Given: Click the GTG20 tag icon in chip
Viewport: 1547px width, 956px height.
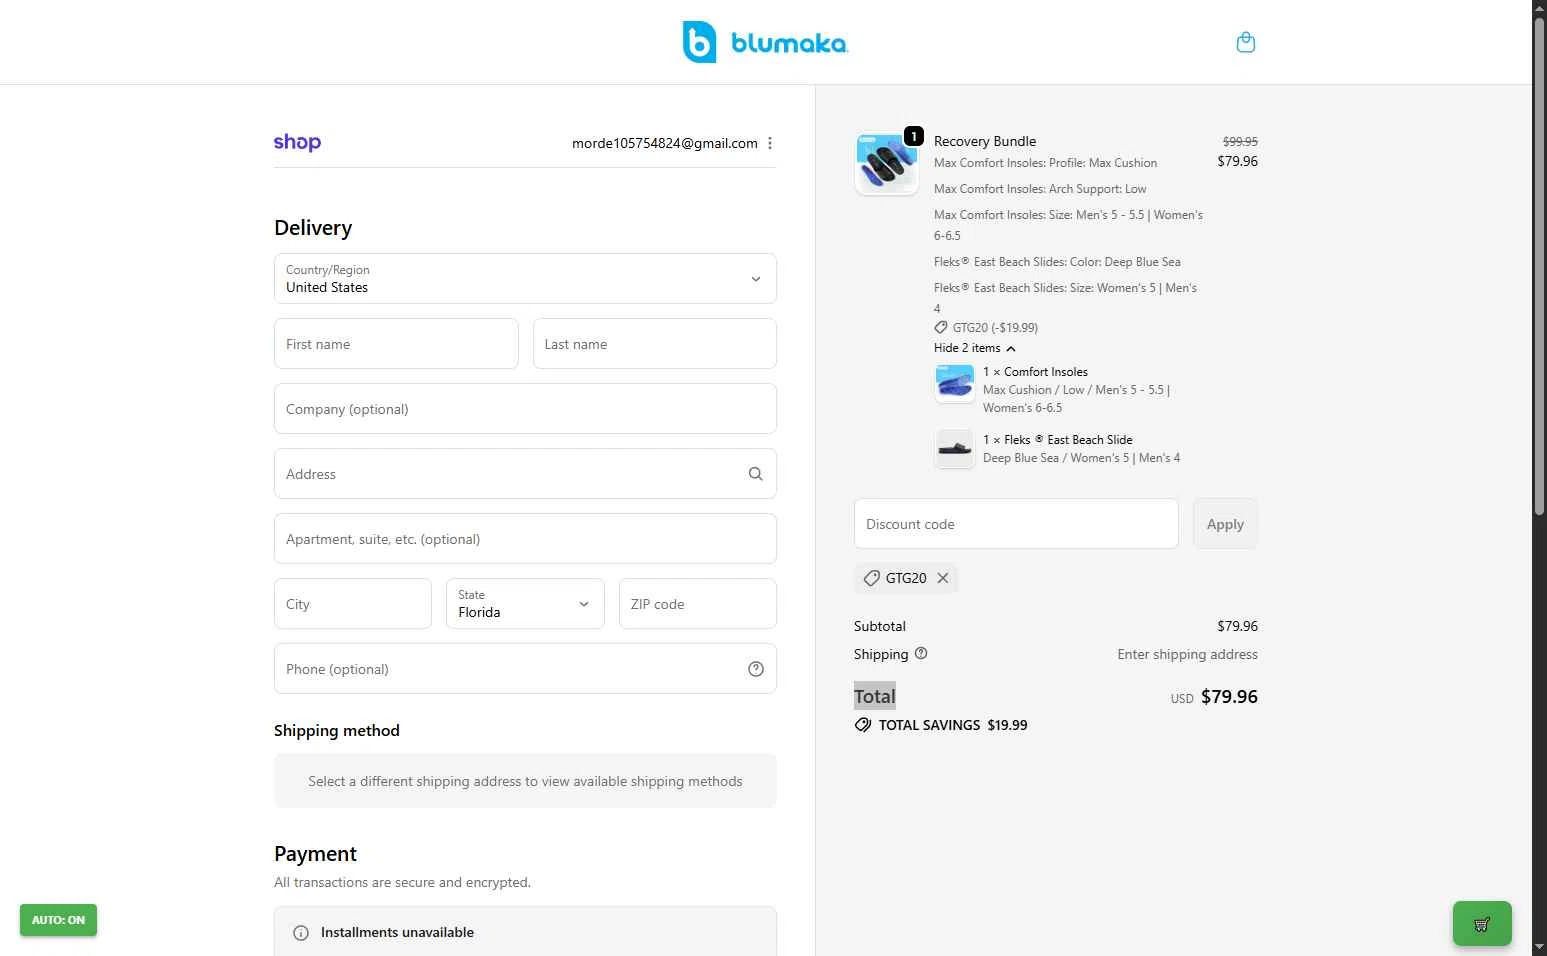Looking at the screenshot, I should coord(872,578).
